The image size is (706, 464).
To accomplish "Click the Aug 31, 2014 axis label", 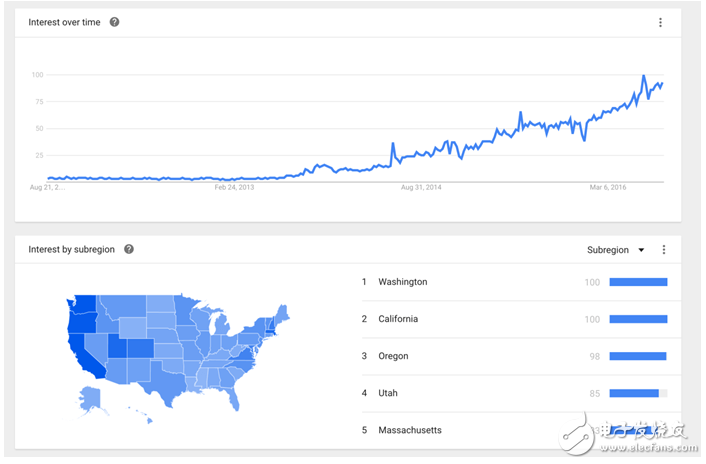I will tap(421, 187).
